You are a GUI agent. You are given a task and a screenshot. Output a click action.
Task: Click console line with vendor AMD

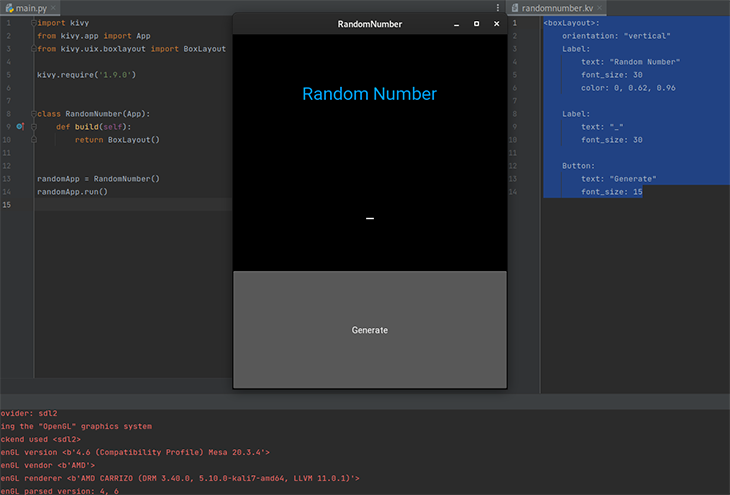tap(47, 466)
